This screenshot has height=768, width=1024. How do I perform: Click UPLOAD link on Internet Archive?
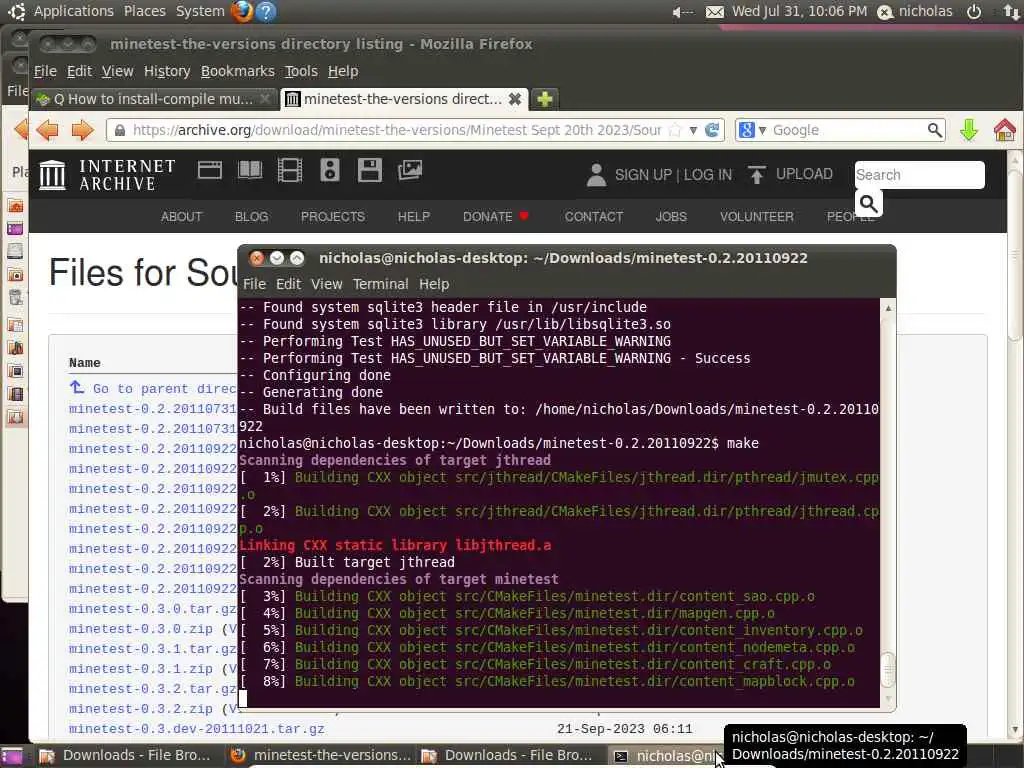click(804, 174)
